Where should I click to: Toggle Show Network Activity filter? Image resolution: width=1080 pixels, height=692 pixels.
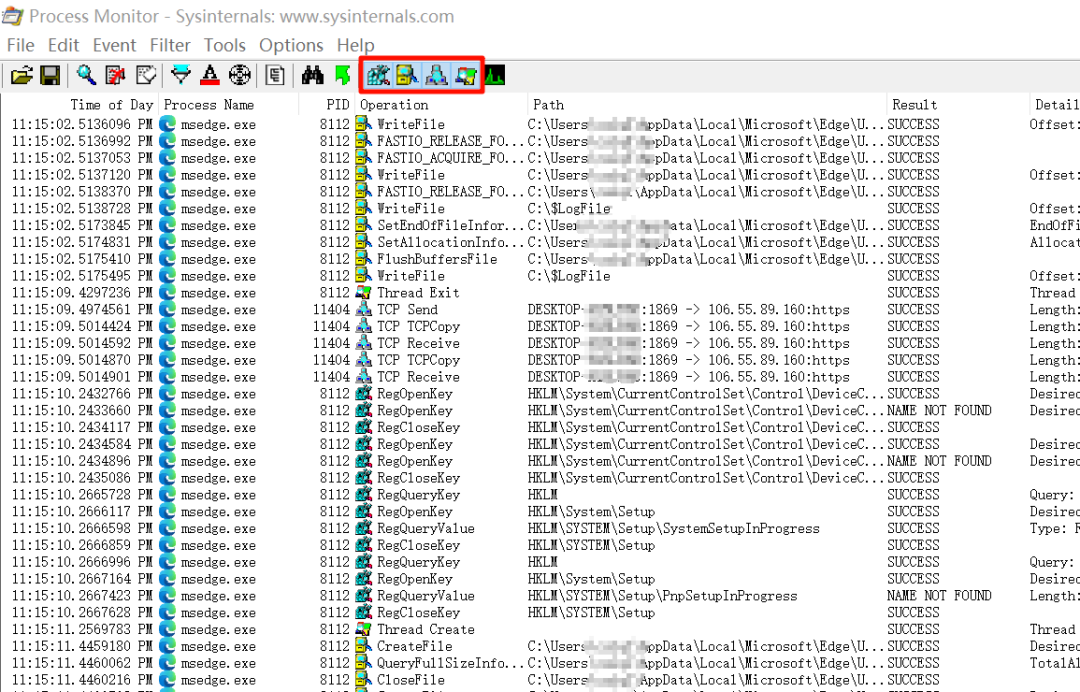click(434, 74)
